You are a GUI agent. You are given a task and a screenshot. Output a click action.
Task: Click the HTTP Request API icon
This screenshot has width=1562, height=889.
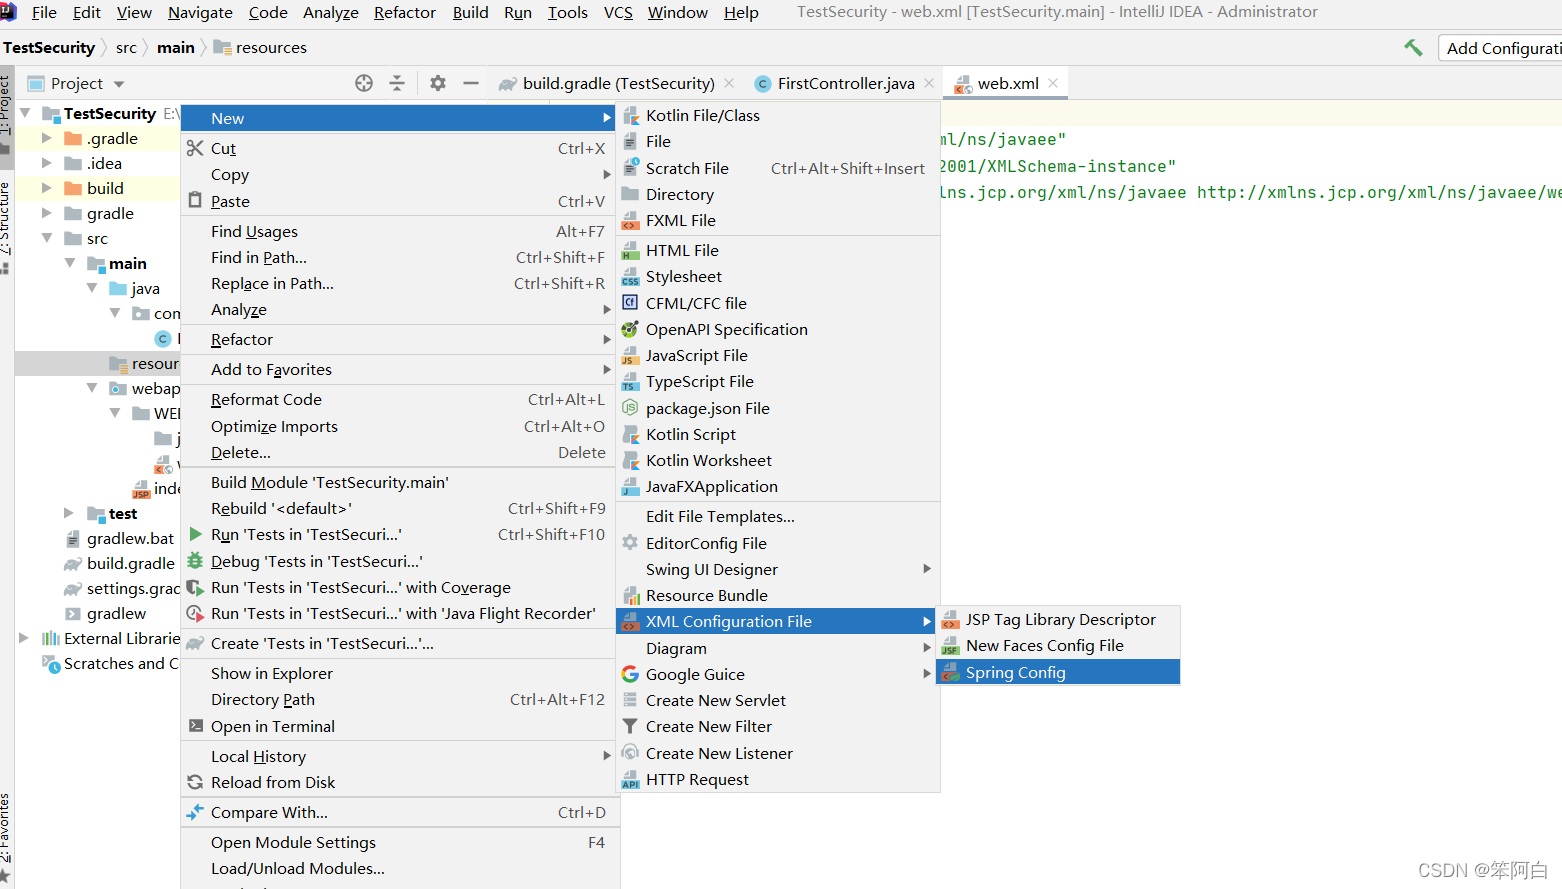click(630, 779)
